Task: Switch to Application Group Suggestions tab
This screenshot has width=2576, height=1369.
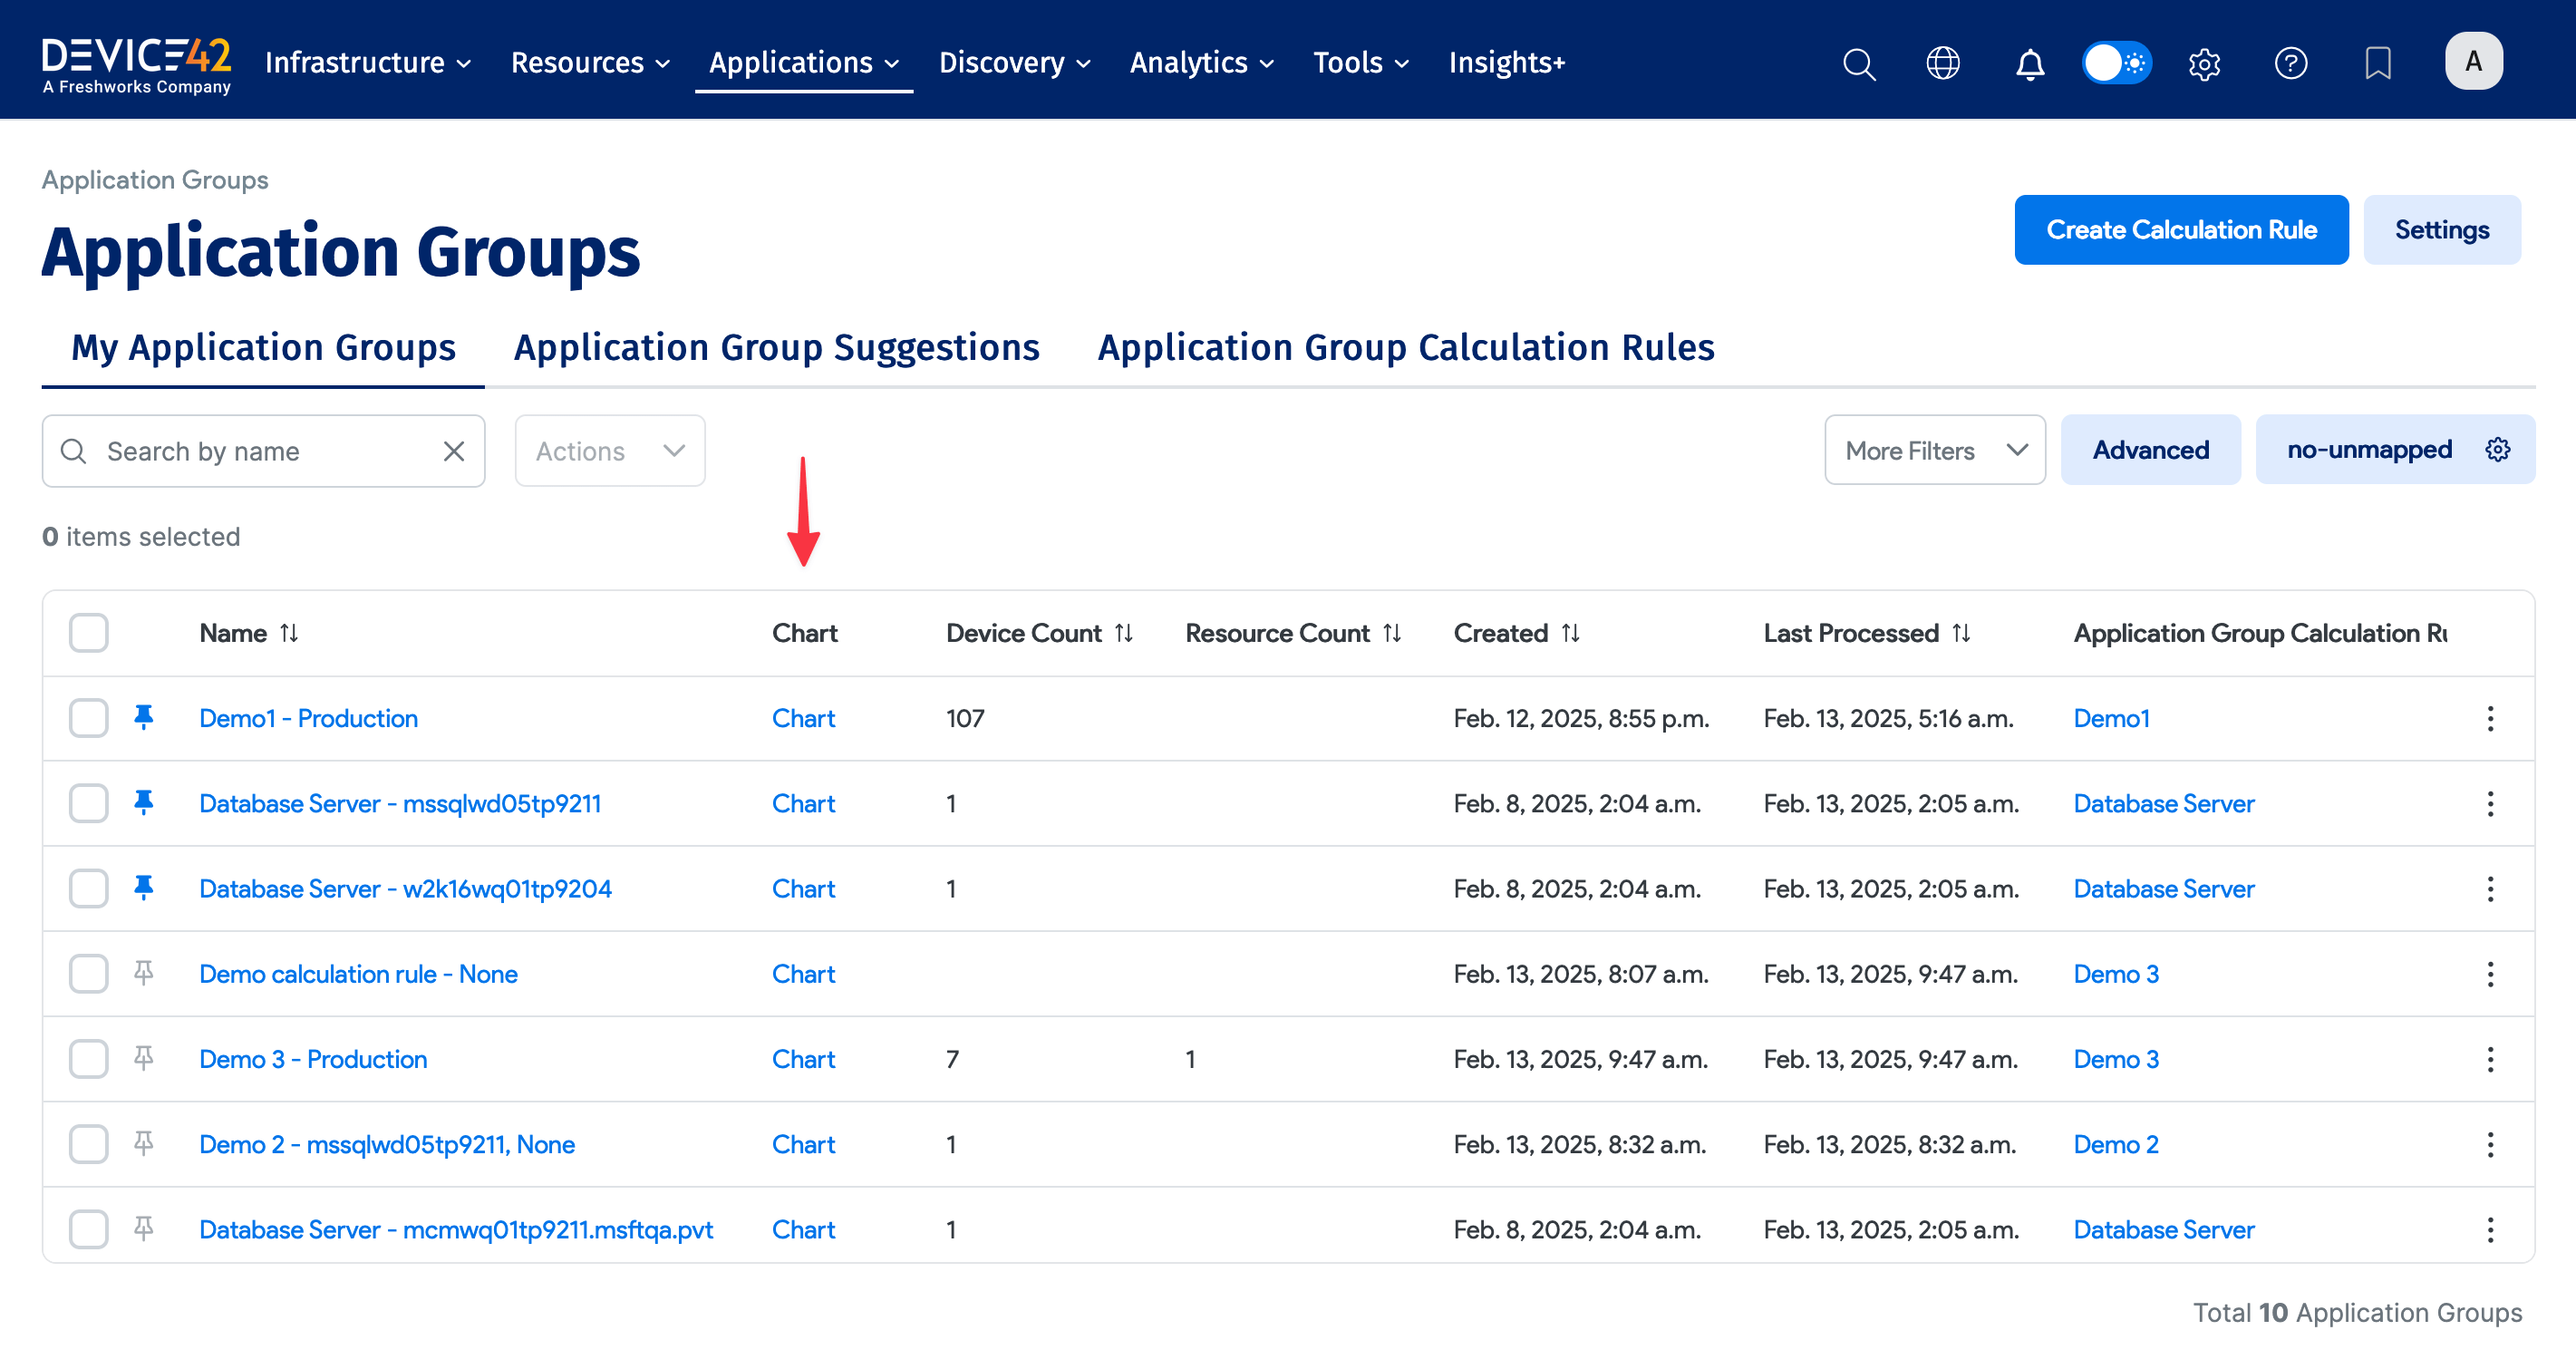Action: tap(776, 347)
